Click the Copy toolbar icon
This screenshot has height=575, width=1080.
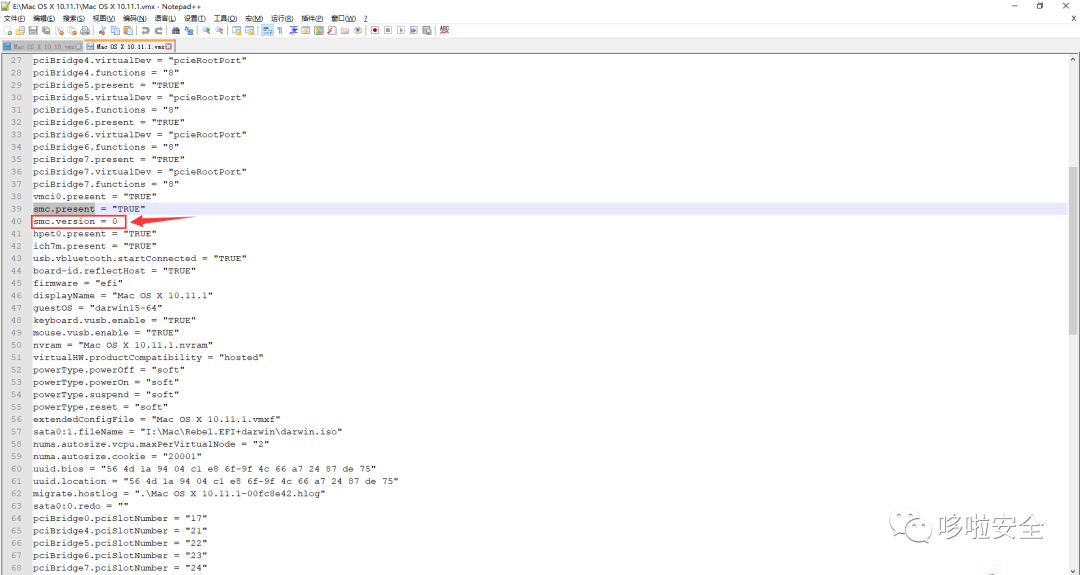tap(115, 30)
